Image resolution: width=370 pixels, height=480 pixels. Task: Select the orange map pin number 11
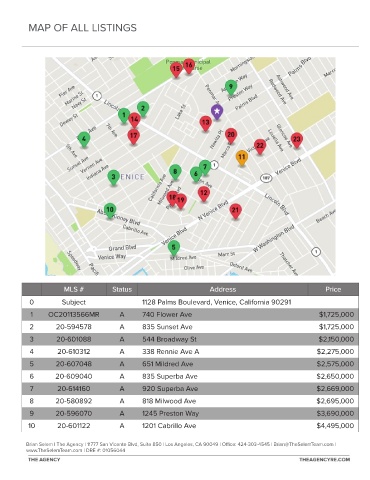(x=242, y=158)
